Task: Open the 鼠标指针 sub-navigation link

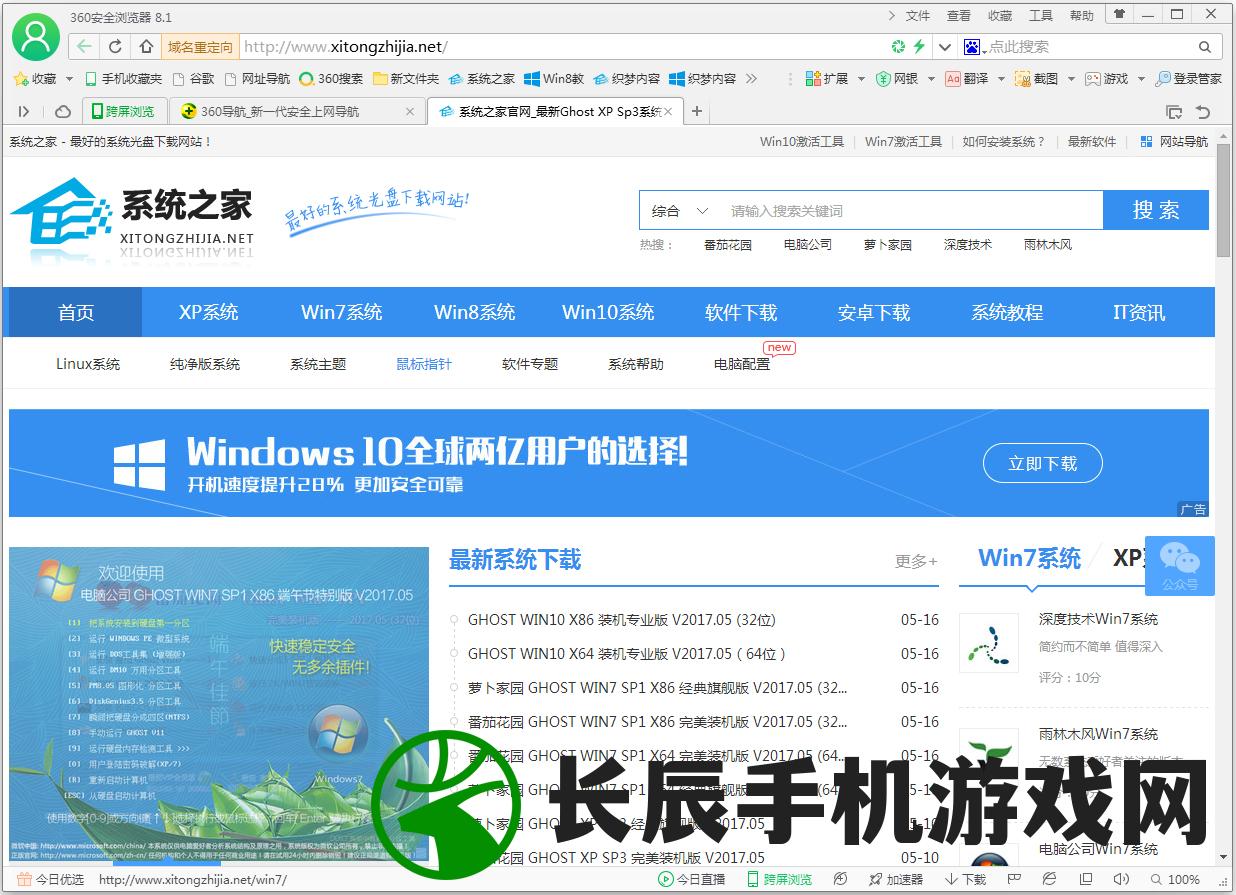Action: 424,364
